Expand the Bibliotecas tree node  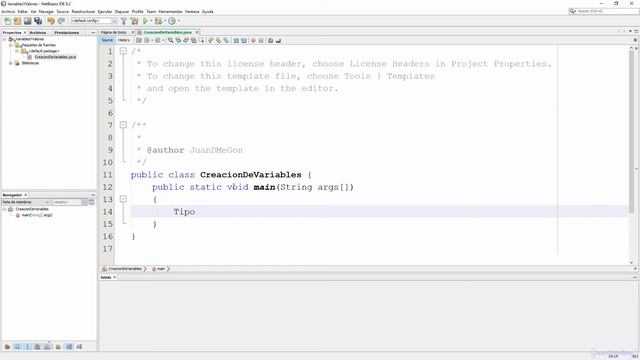11,63
